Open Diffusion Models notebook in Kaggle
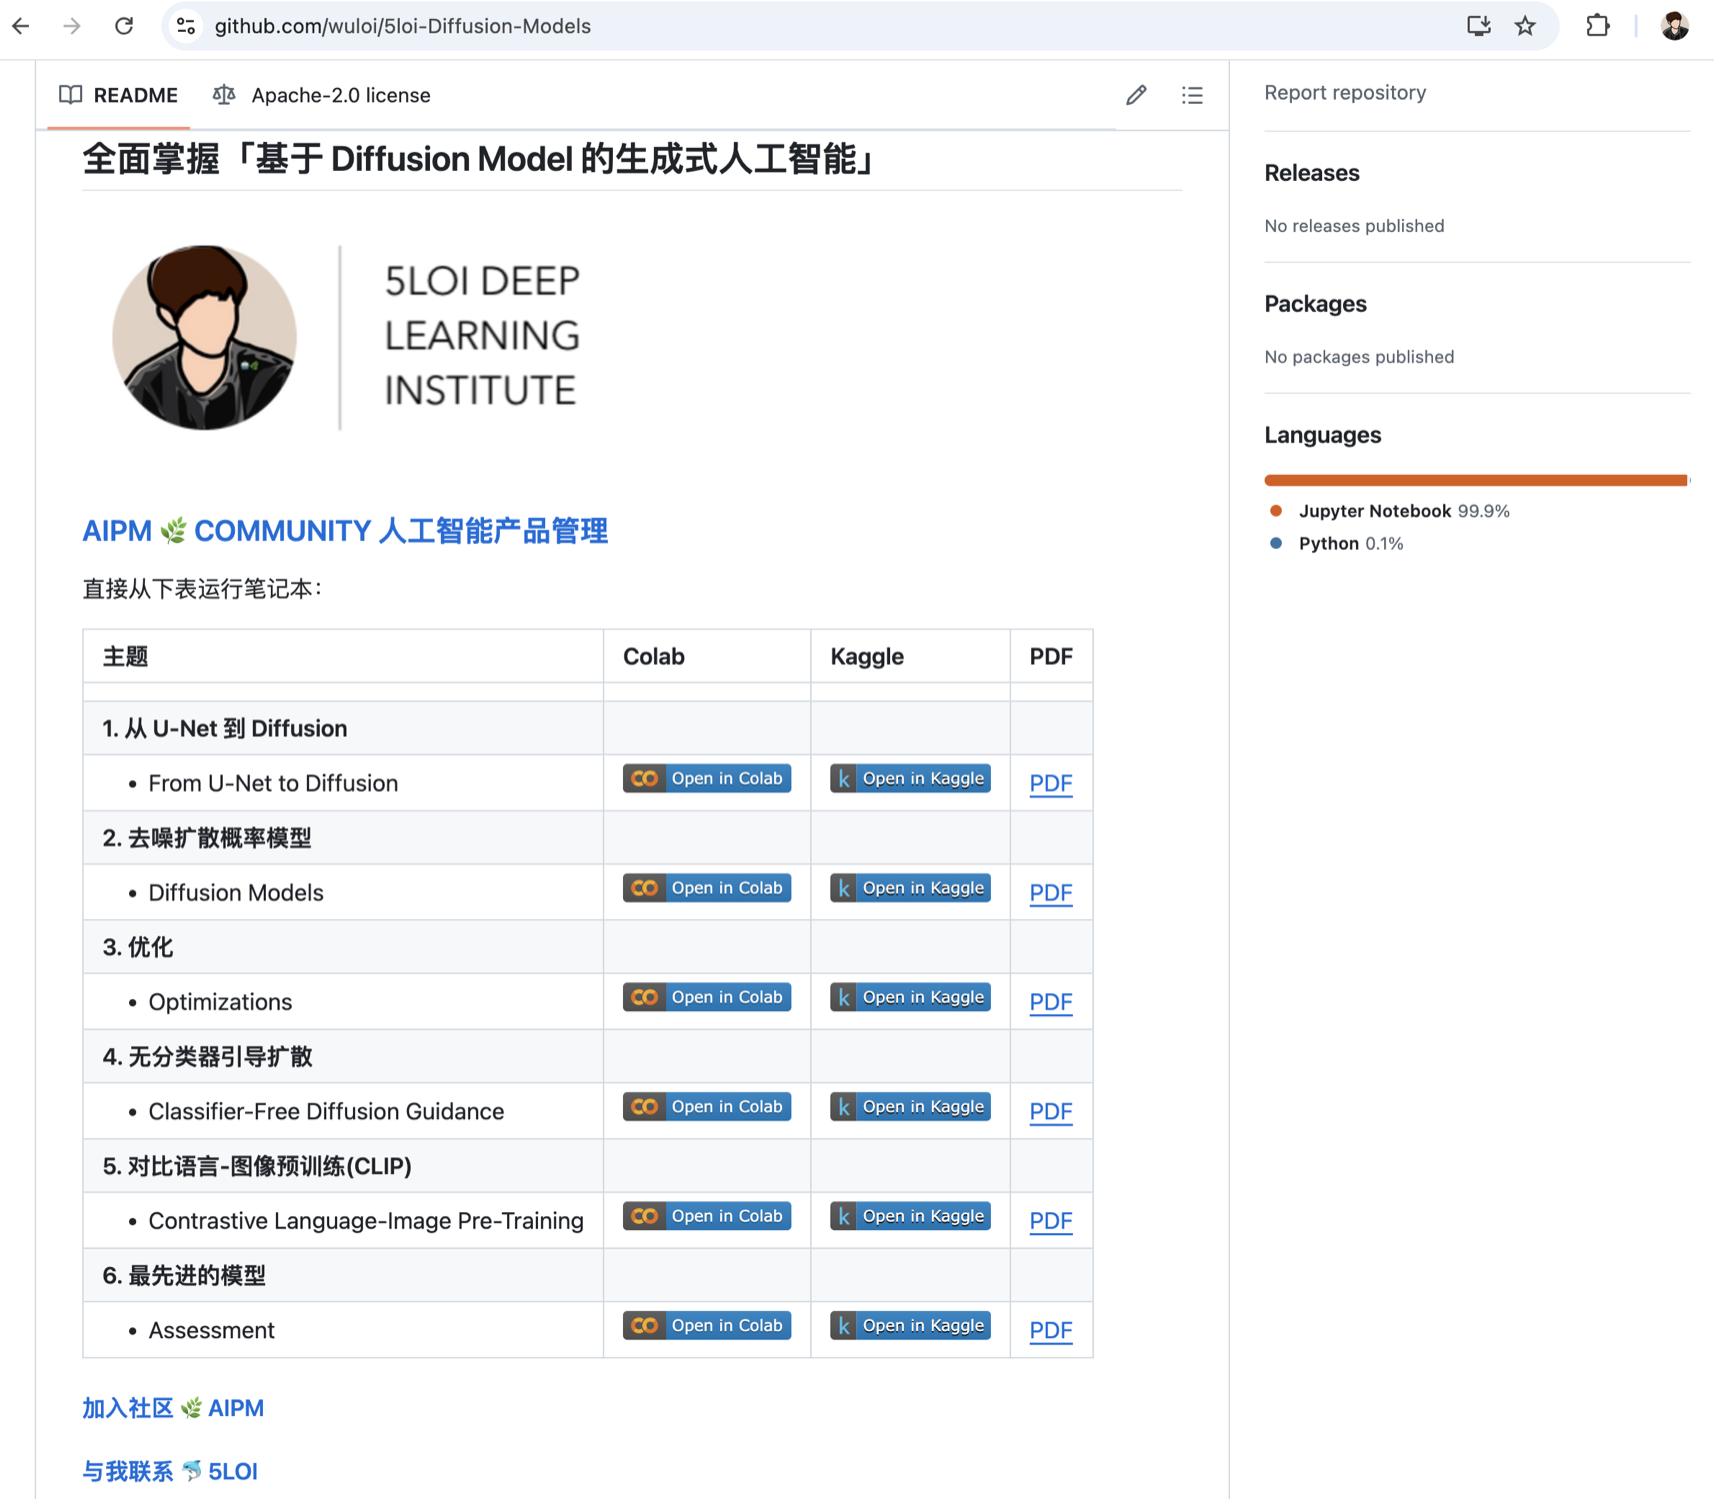This screenshot has width=1714, height=1499. pos(909,888)
